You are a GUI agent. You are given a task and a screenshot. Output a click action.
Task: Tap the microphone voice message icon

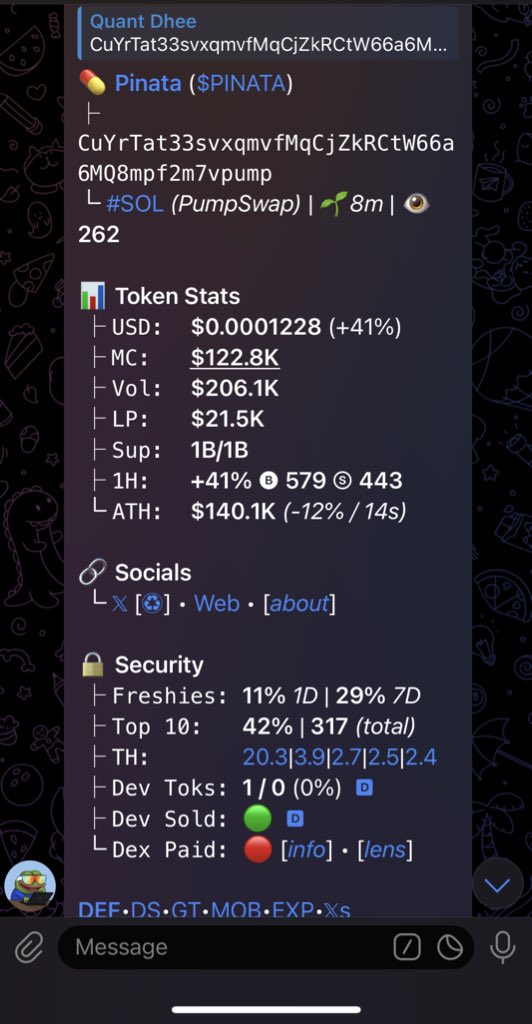pyautogui.click(x=503, y=947)
